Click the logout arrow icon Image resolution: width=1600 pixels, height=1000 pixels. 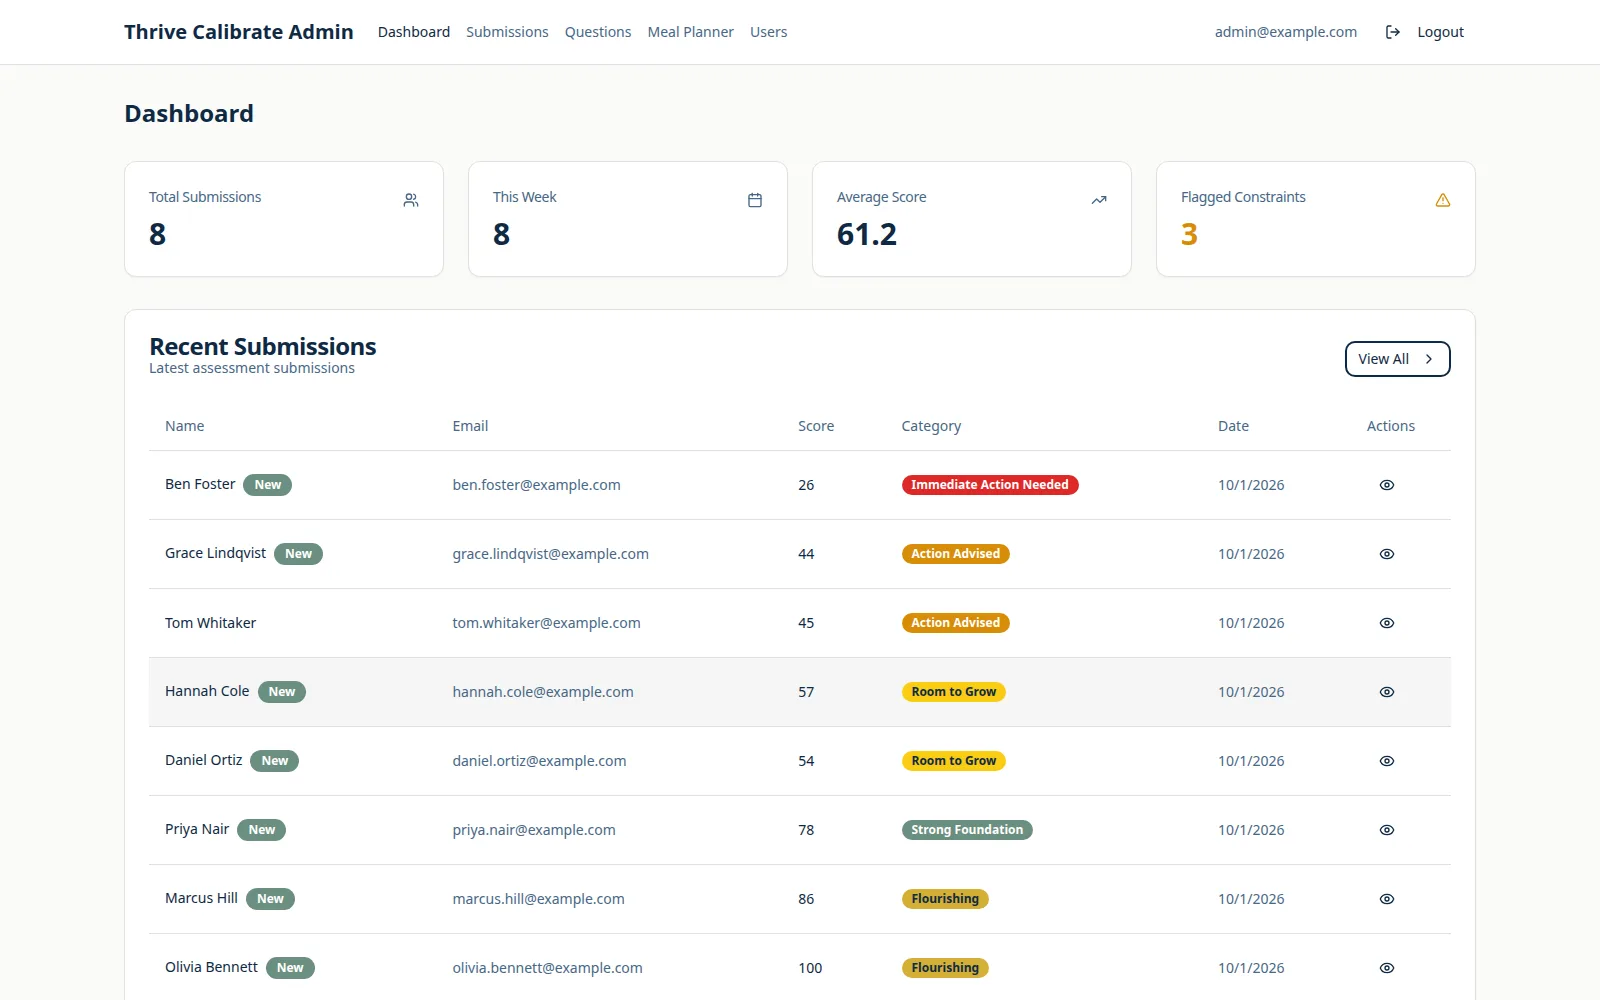point(1392,32)
